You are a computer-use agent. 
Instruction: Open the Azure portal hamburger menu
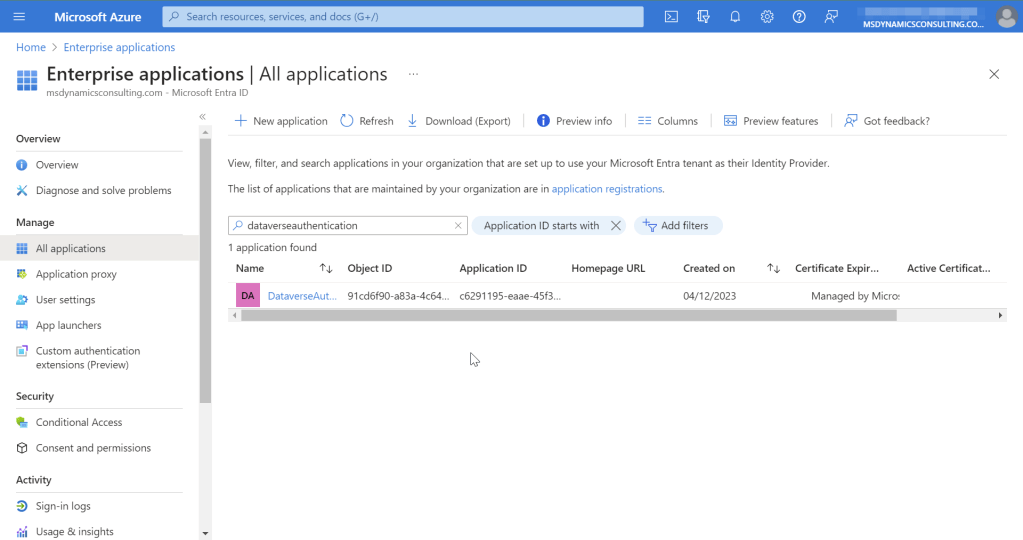[x=20, y=17]
